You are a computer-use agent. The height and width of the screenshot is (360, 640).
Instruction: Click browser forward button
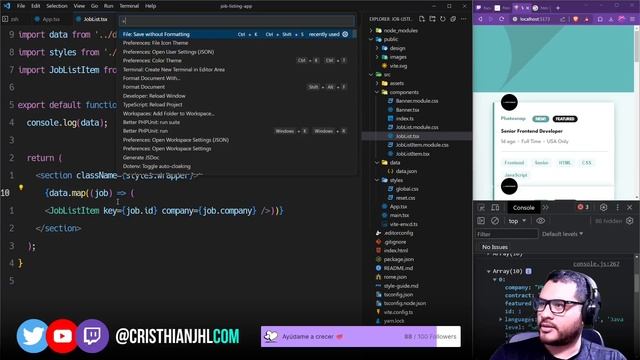tap(491, 19)
